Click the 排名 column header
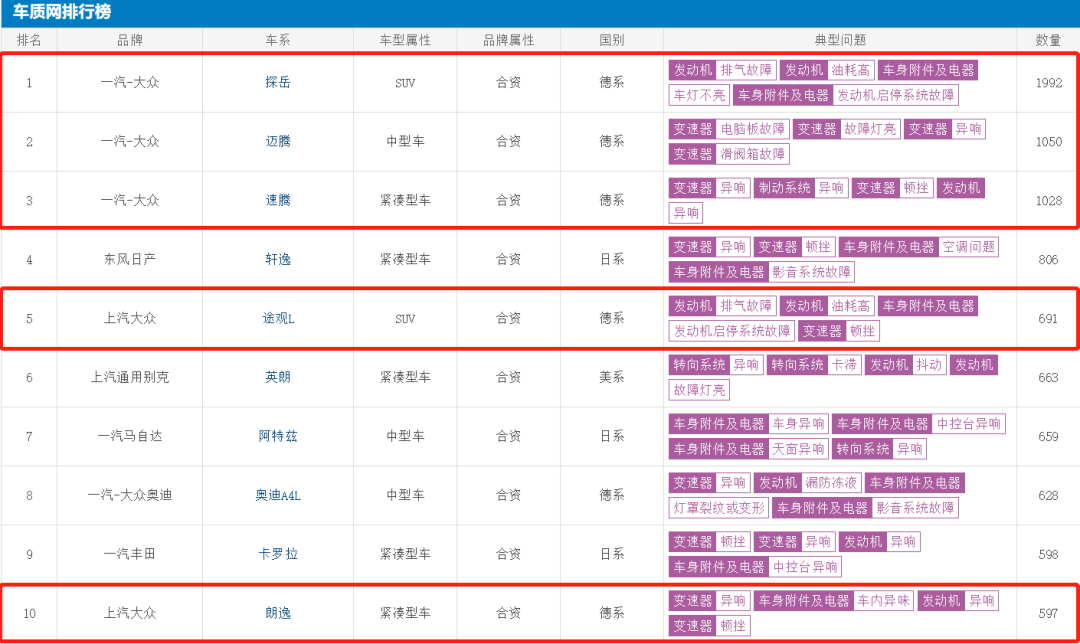Viewport: 1080px width, 644px height. pyautogui.click(x=29, y=40)
